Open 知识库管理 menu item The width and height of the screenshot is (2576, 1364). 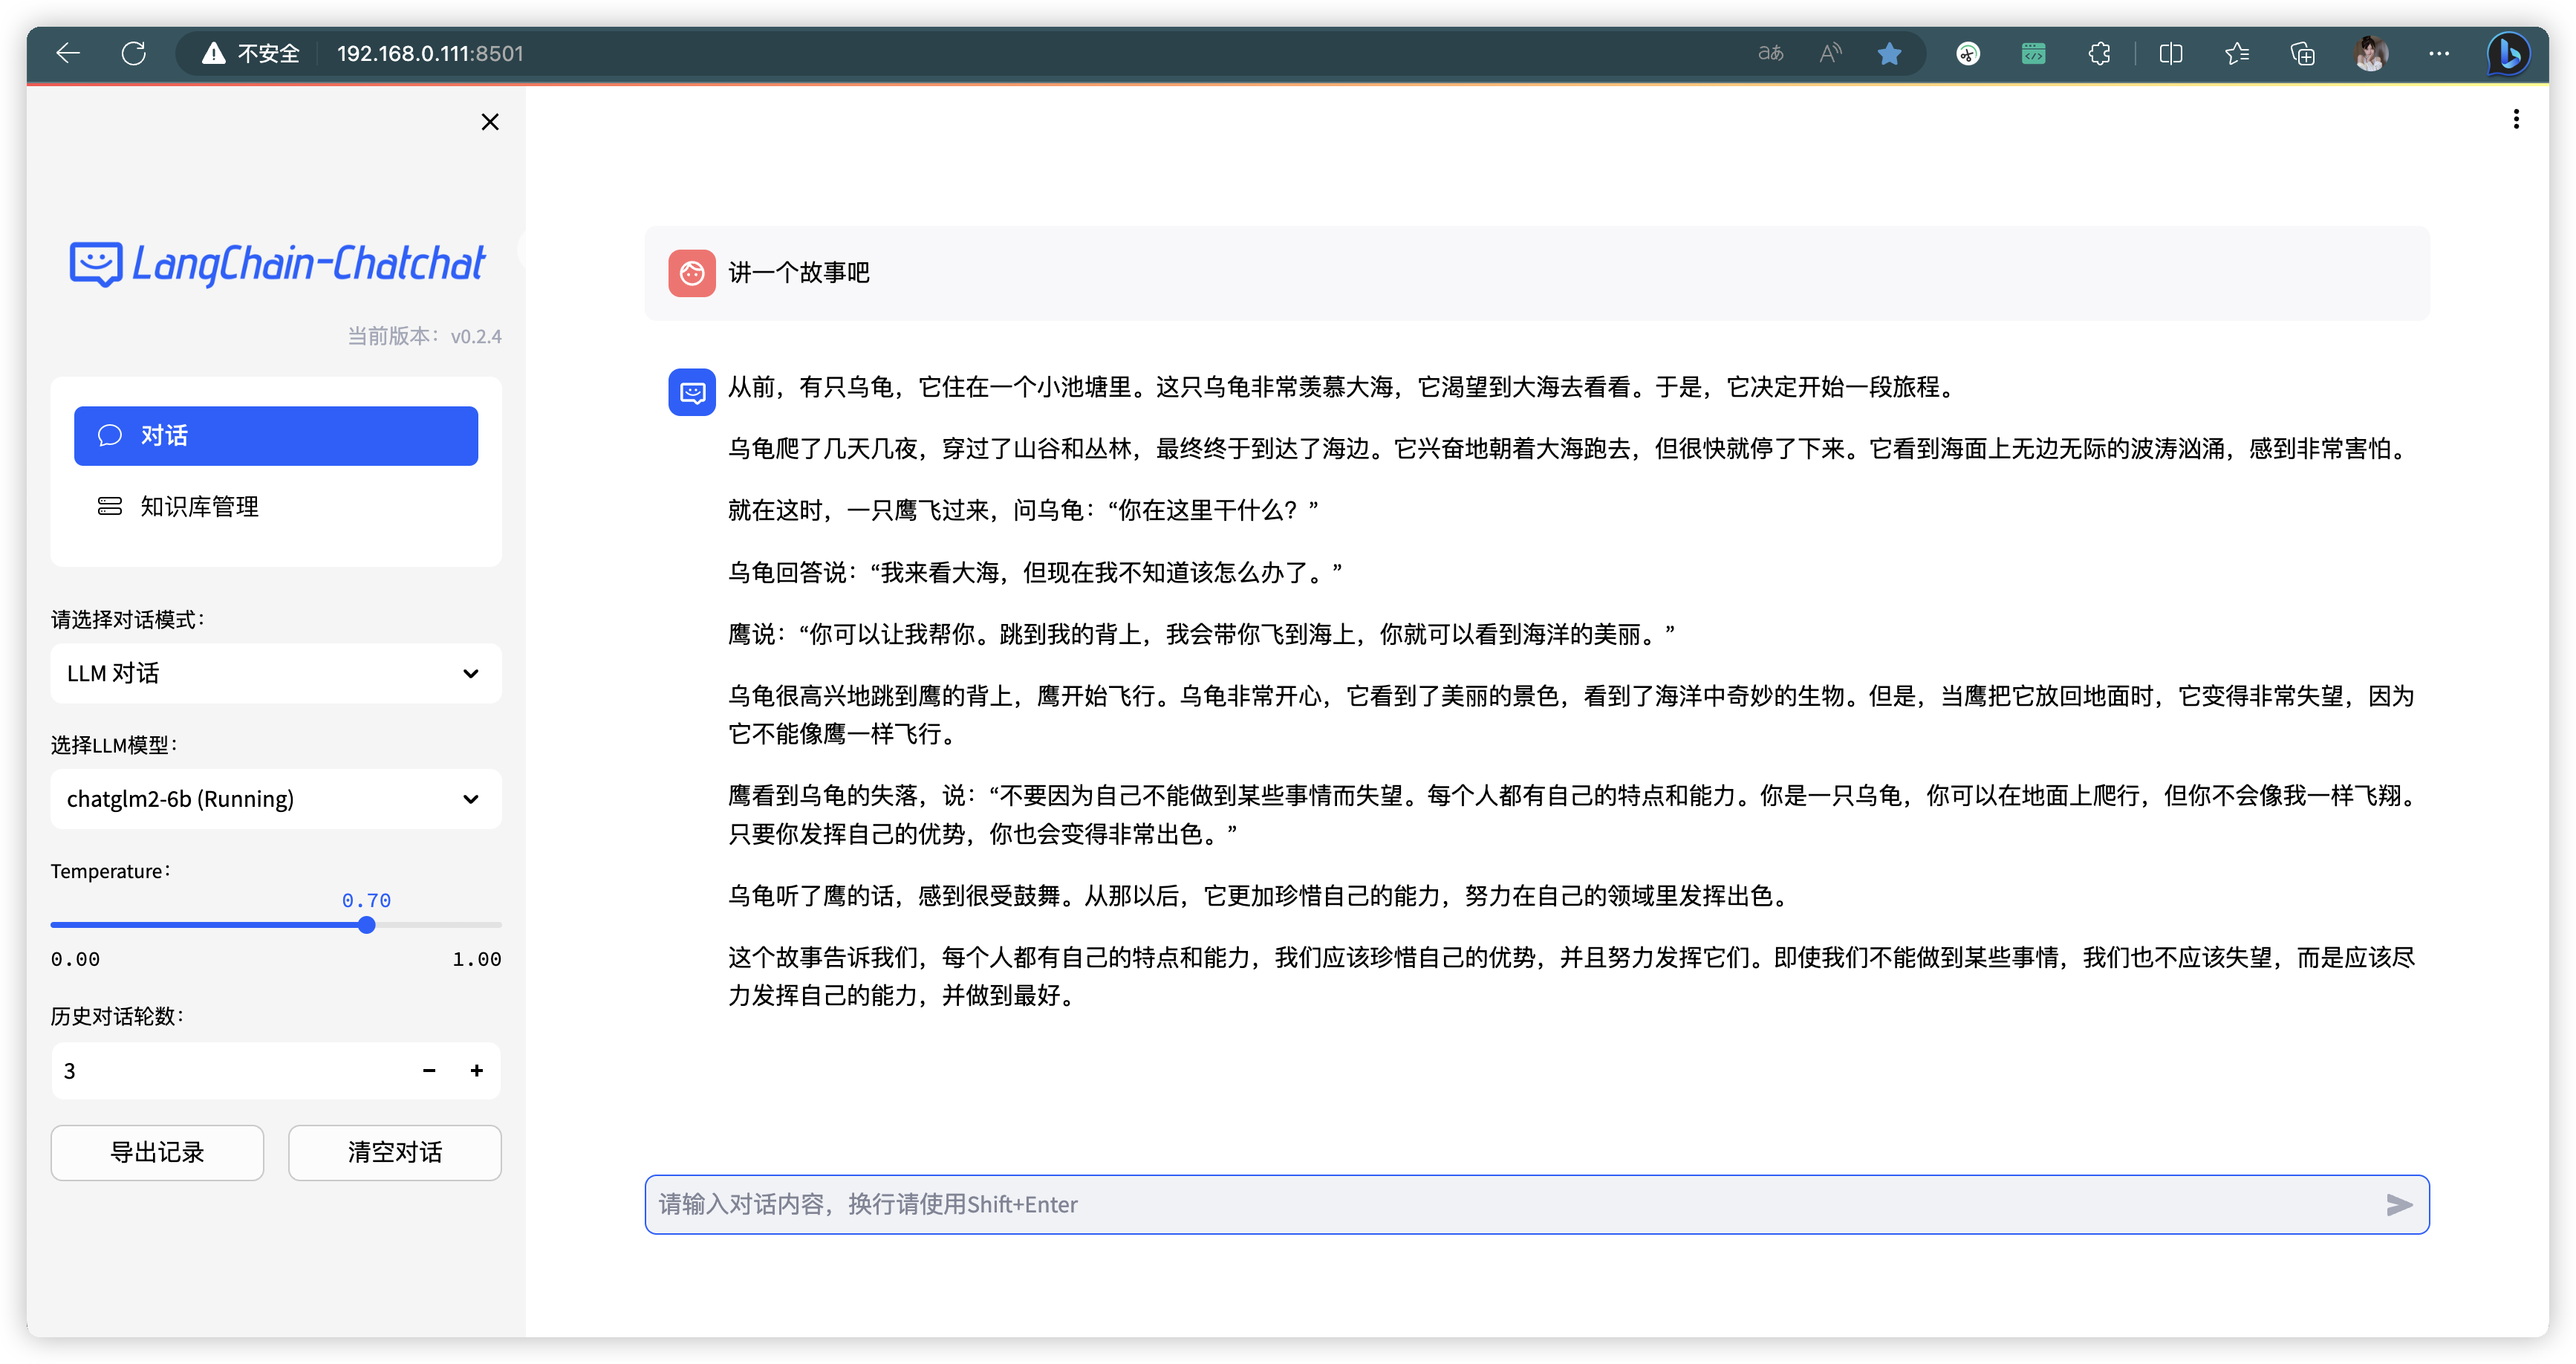point(200,507)
